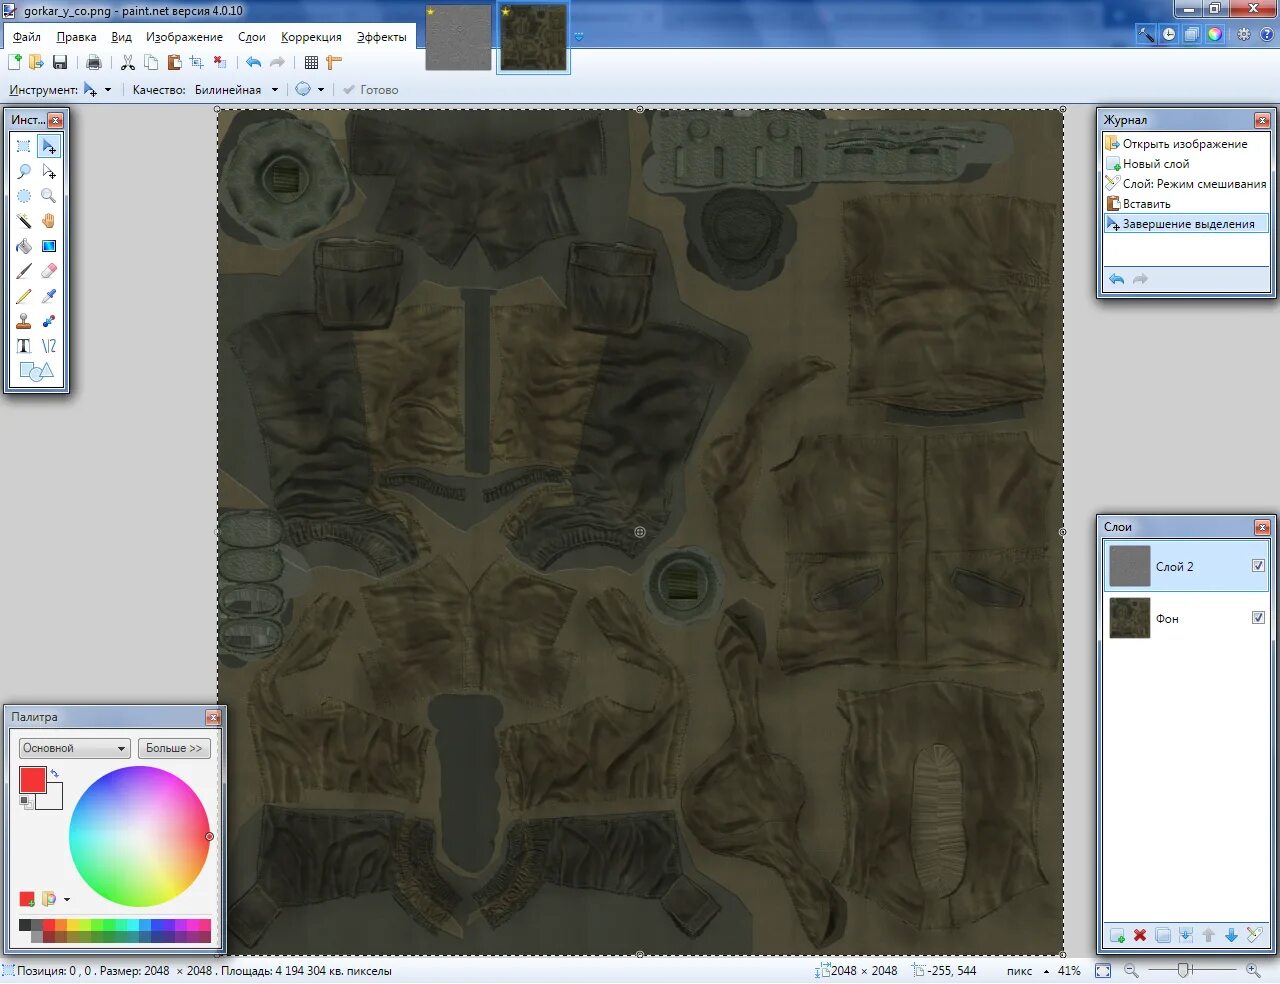Switch to the first gray image thumbnail
1280x984 pixels.
point(459,39)
